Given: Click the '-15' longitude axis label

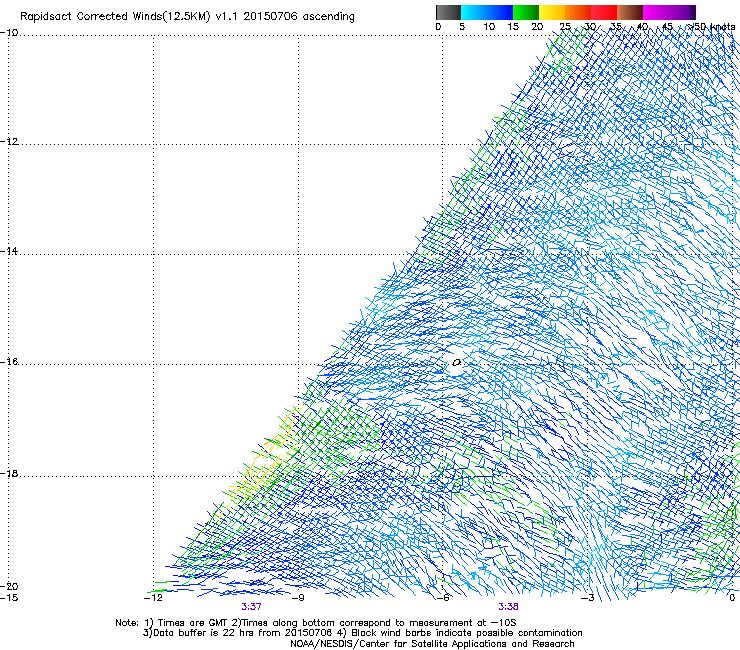Looking at the screenshot, I should click(x=9, y=598).
